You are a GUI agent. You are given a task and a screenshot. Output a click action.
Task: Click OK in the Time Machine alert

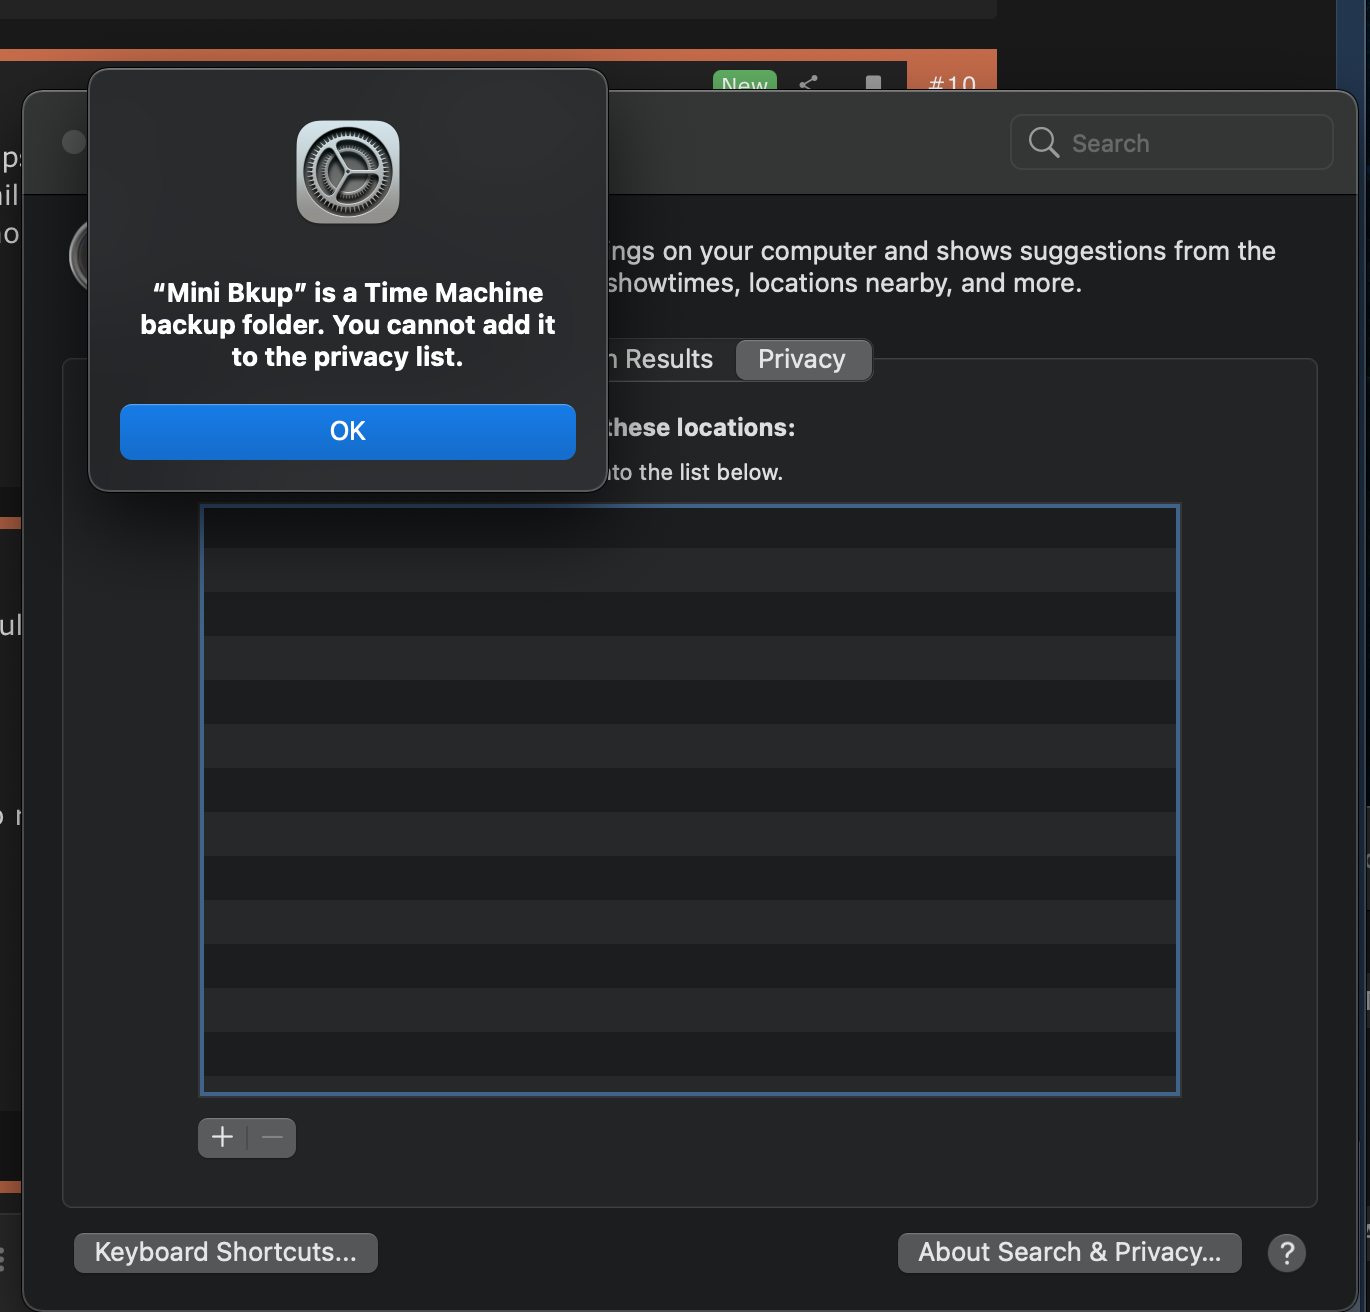[348, 431]
